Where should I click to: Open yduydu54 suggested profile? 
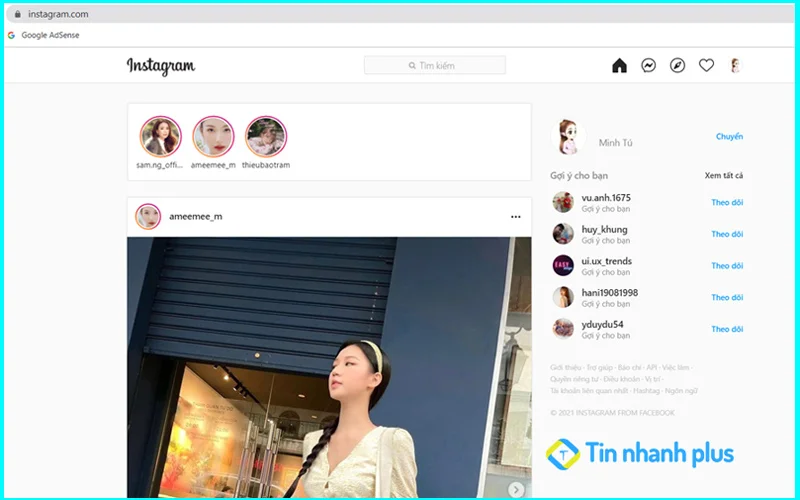603,324
